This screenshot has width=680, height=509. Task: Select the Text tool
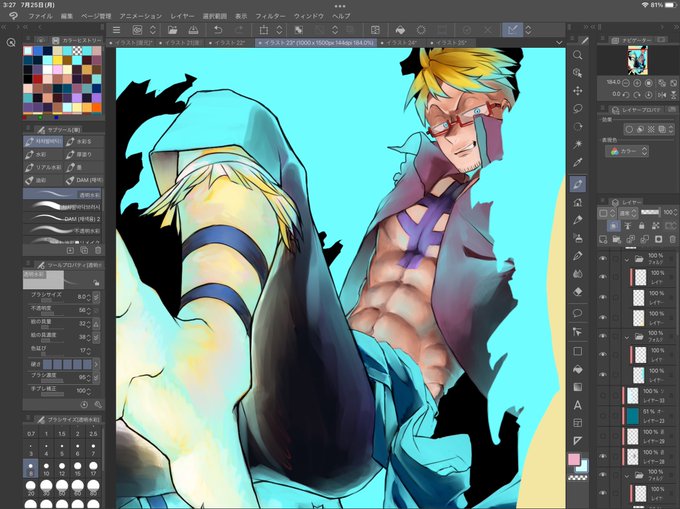[x=577, y=405]
